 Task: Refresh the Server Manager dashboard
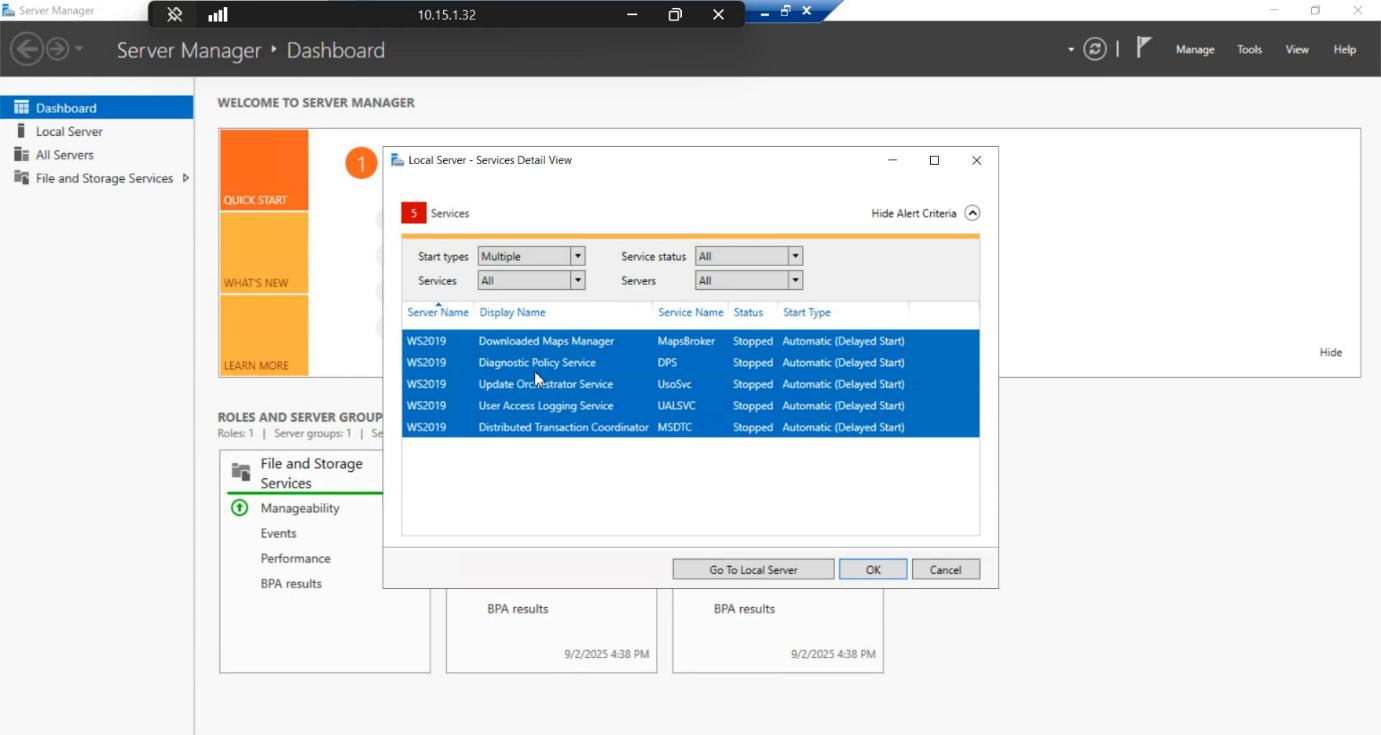1096,49
